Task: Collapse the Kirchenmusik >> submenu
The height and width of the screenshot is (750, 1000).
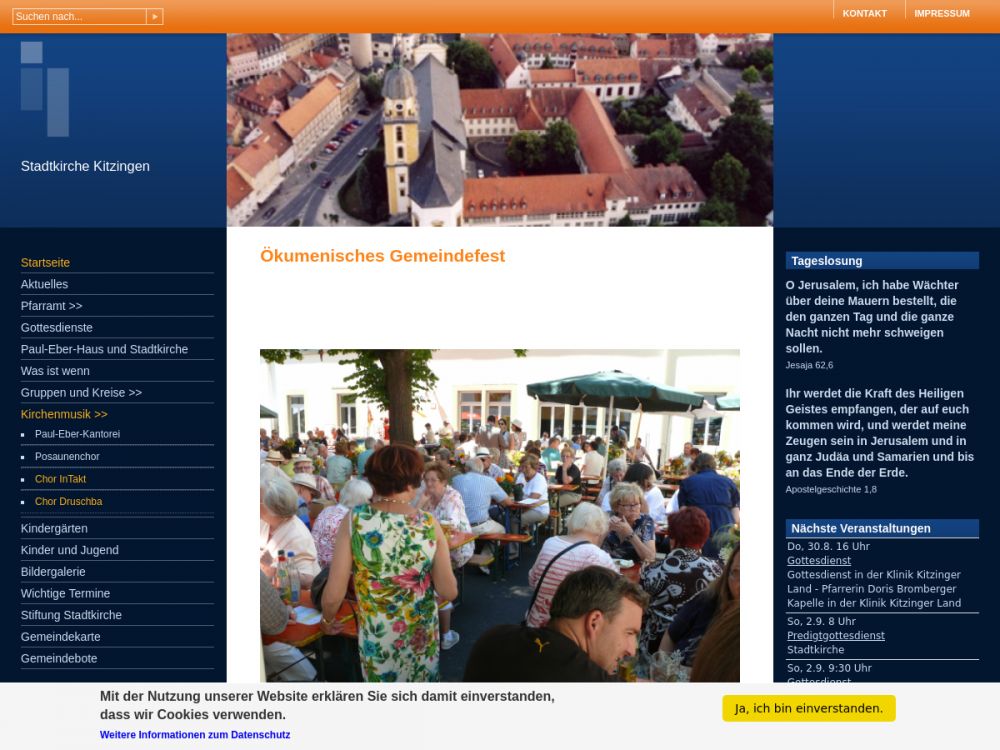Action: pos(64,414)
